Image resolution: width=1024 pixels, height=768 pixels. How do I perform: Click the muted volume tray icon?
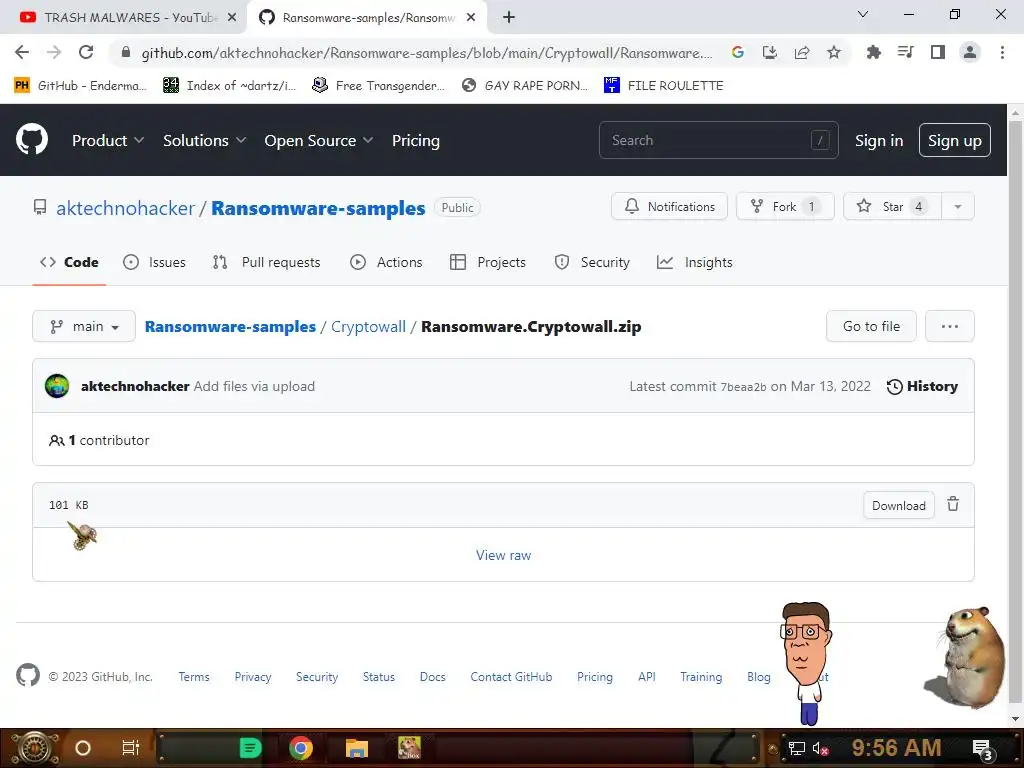click(x=820, y=748)
